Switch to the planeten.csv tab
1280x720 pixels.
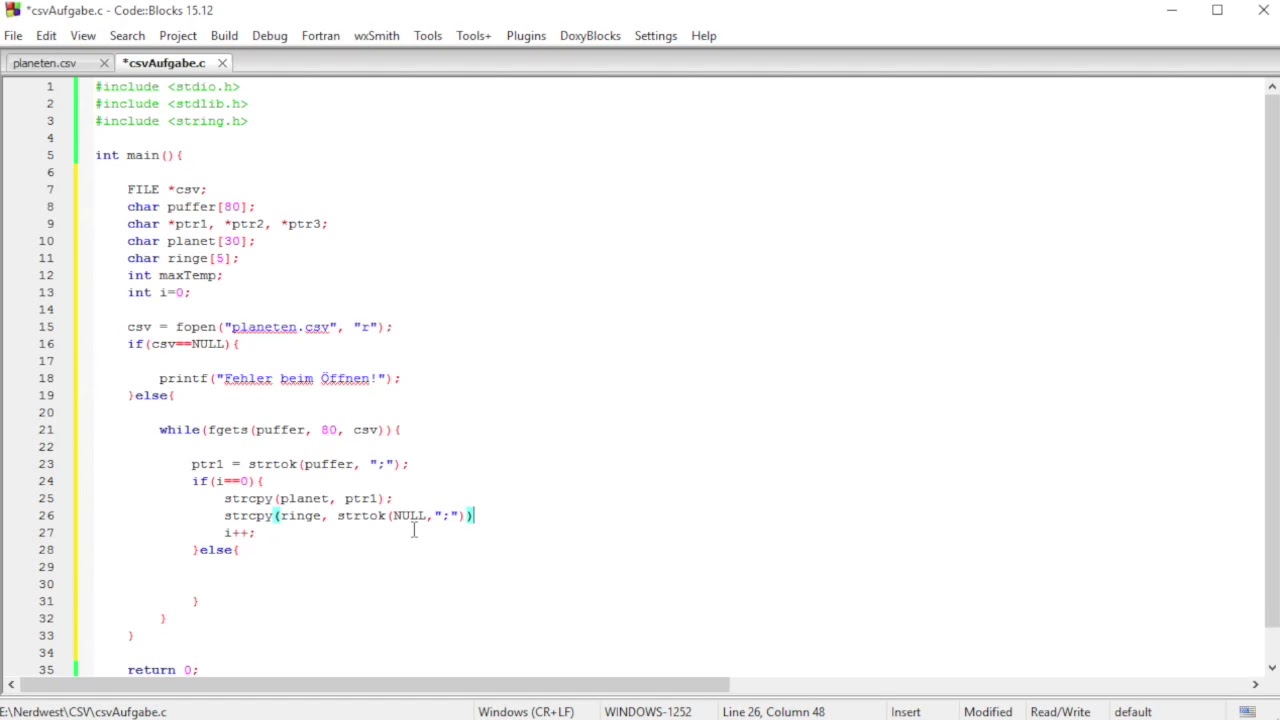pyautogui.click(x=45, y=63)
